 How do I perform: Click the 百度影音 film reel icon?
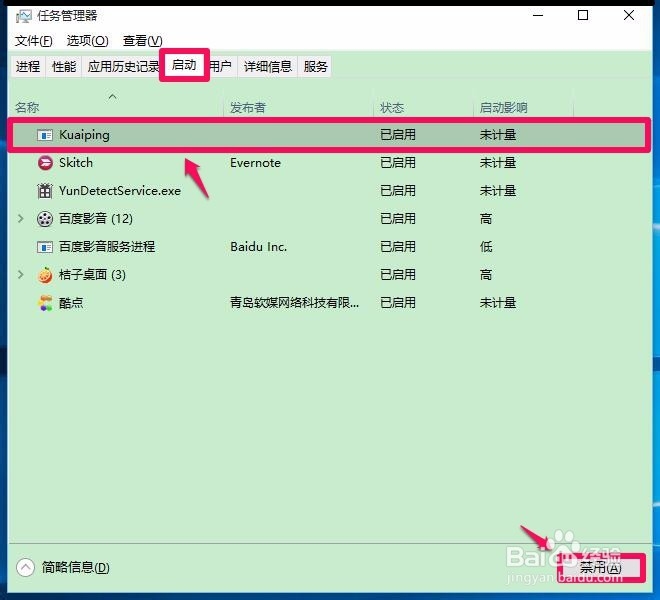pyautogui.click(x=45, y=219)
